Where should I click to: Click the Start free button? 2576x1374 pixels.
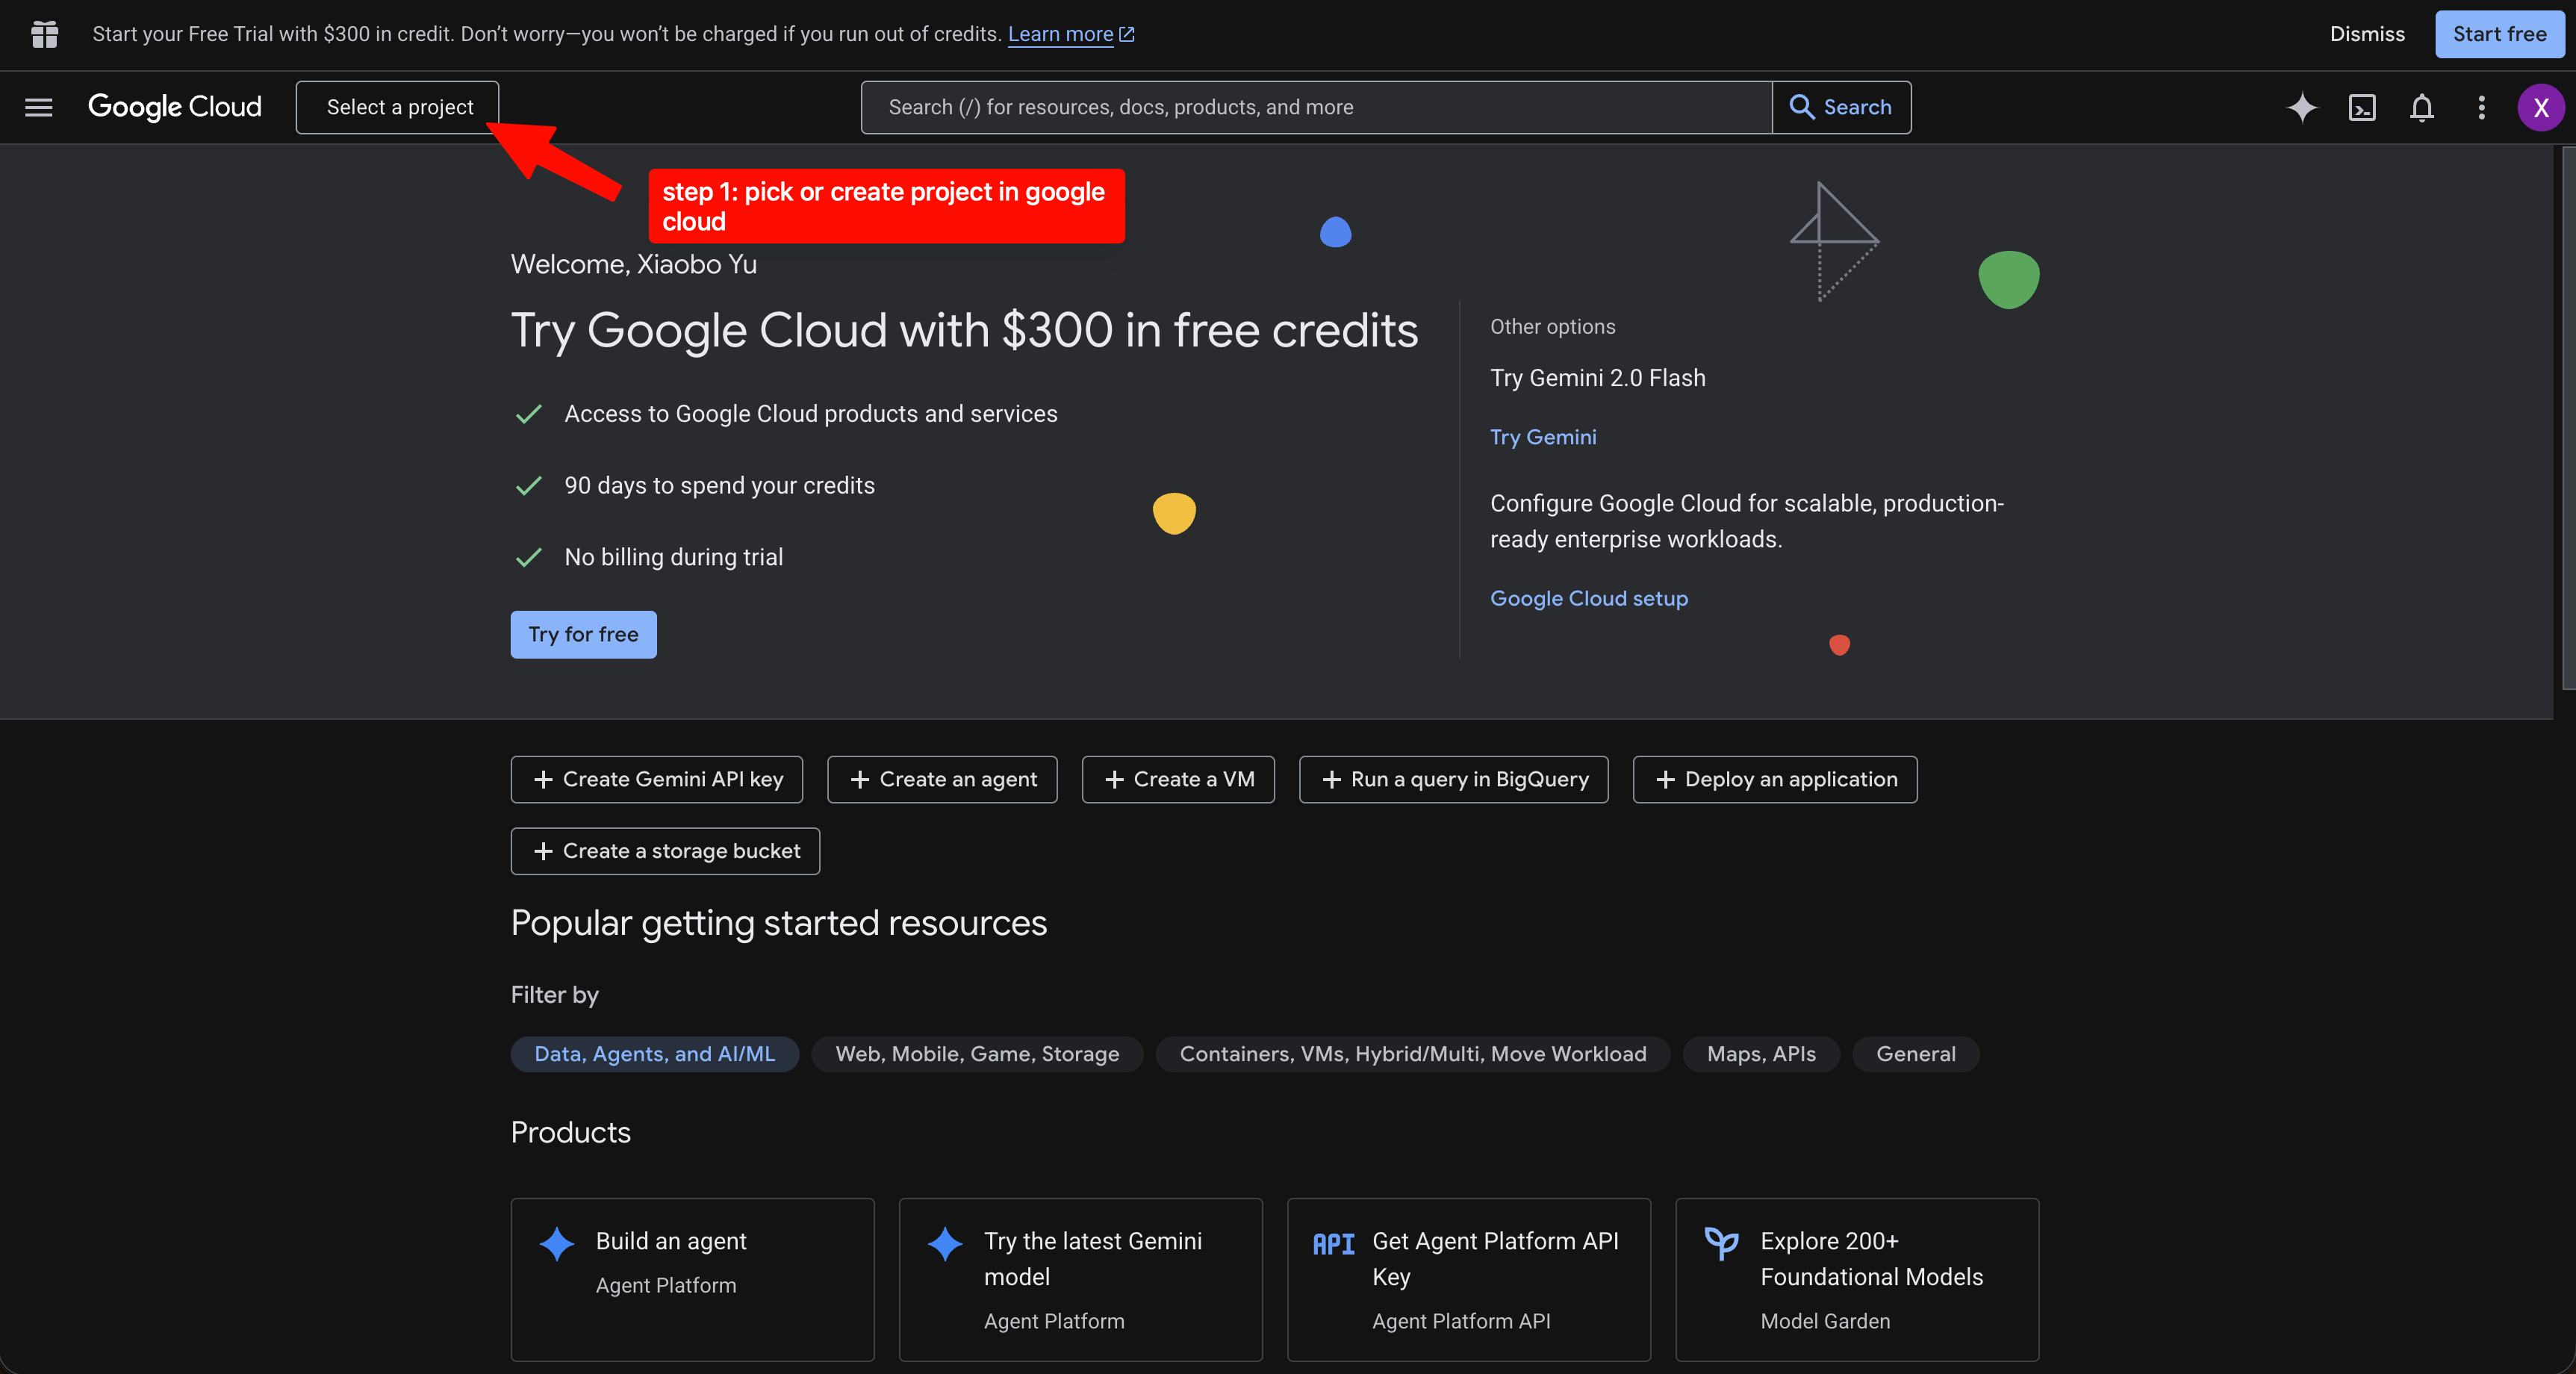pos(2499,34)
